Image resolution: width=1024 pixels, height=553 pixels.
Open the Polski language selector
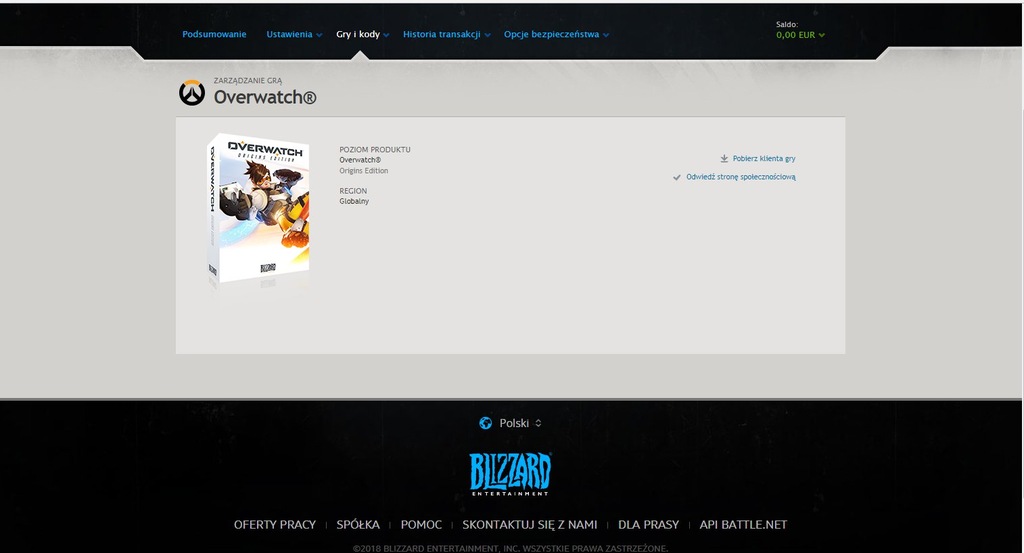[520, 423]
